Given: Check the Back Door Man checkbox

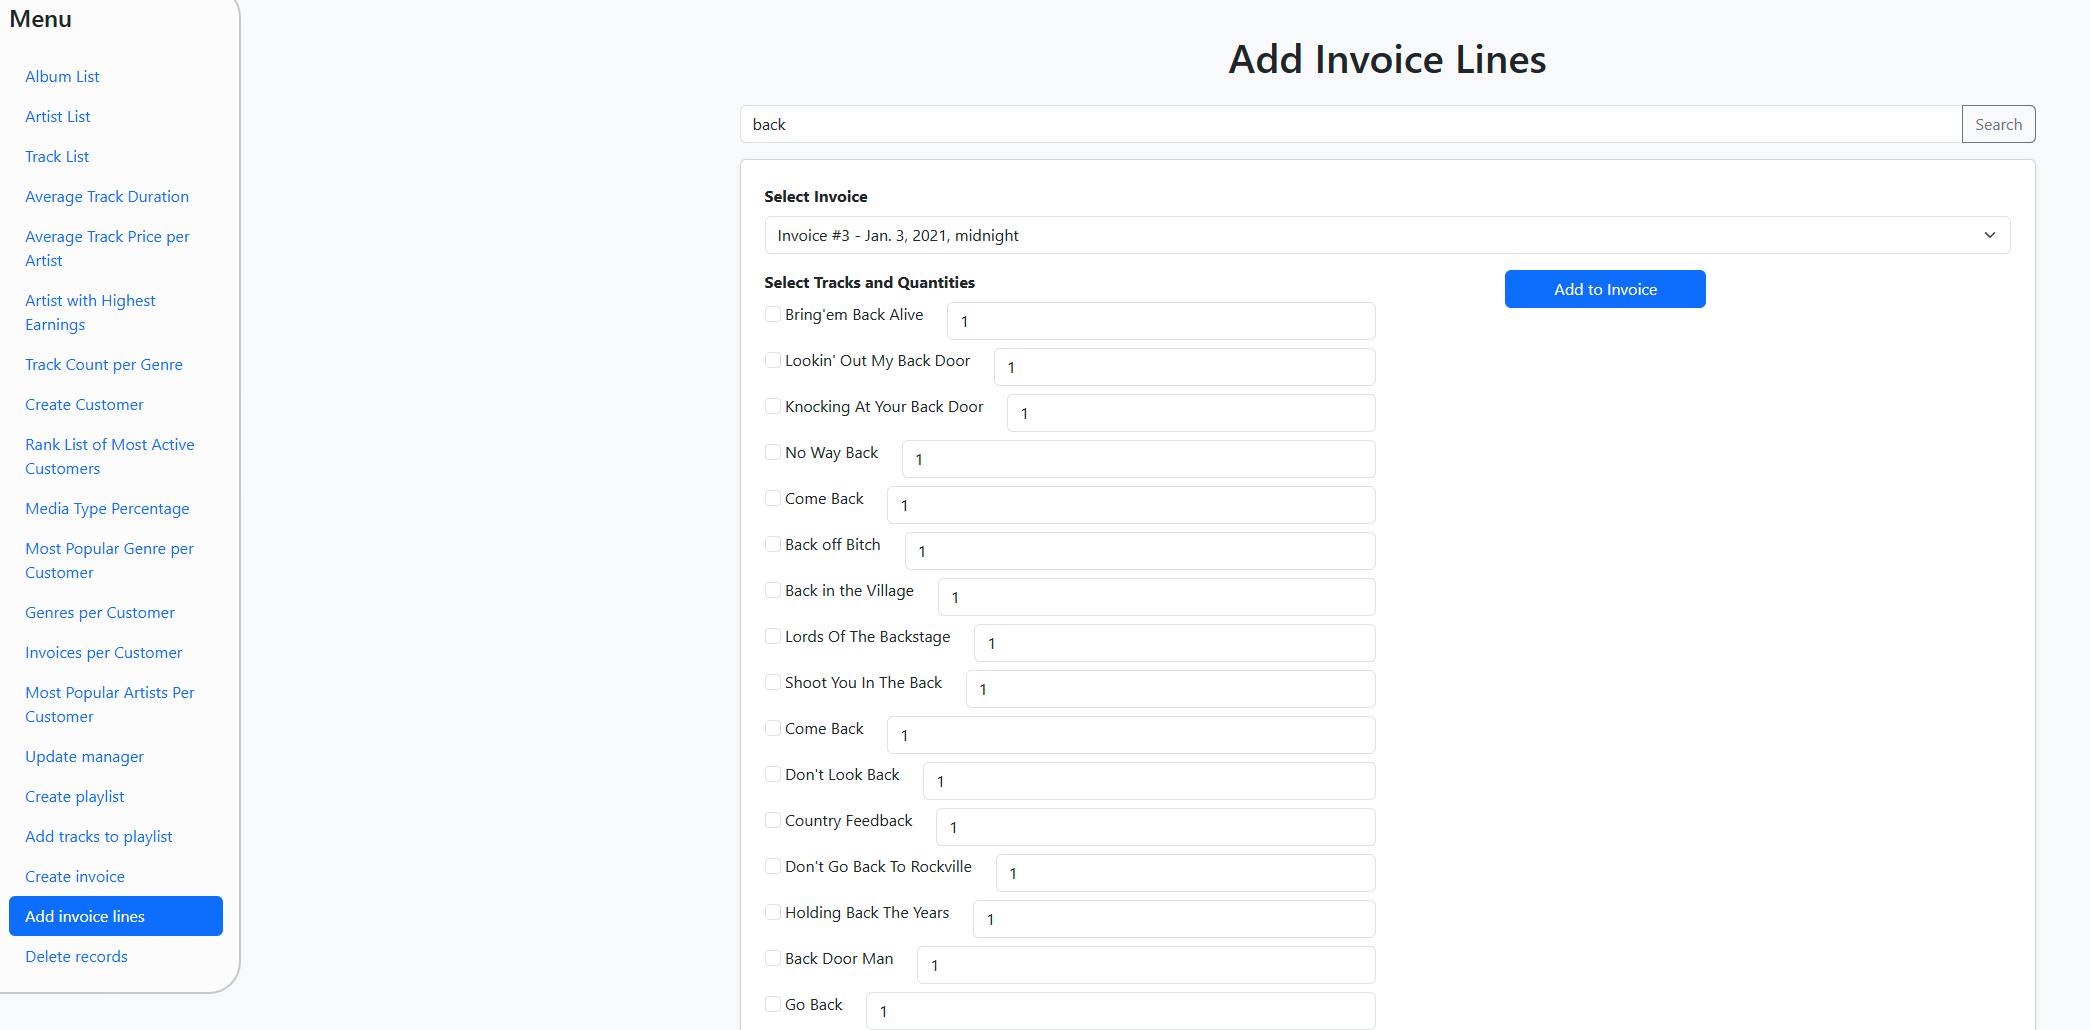Looking at the screenshot, I should (x=773, y=958).
